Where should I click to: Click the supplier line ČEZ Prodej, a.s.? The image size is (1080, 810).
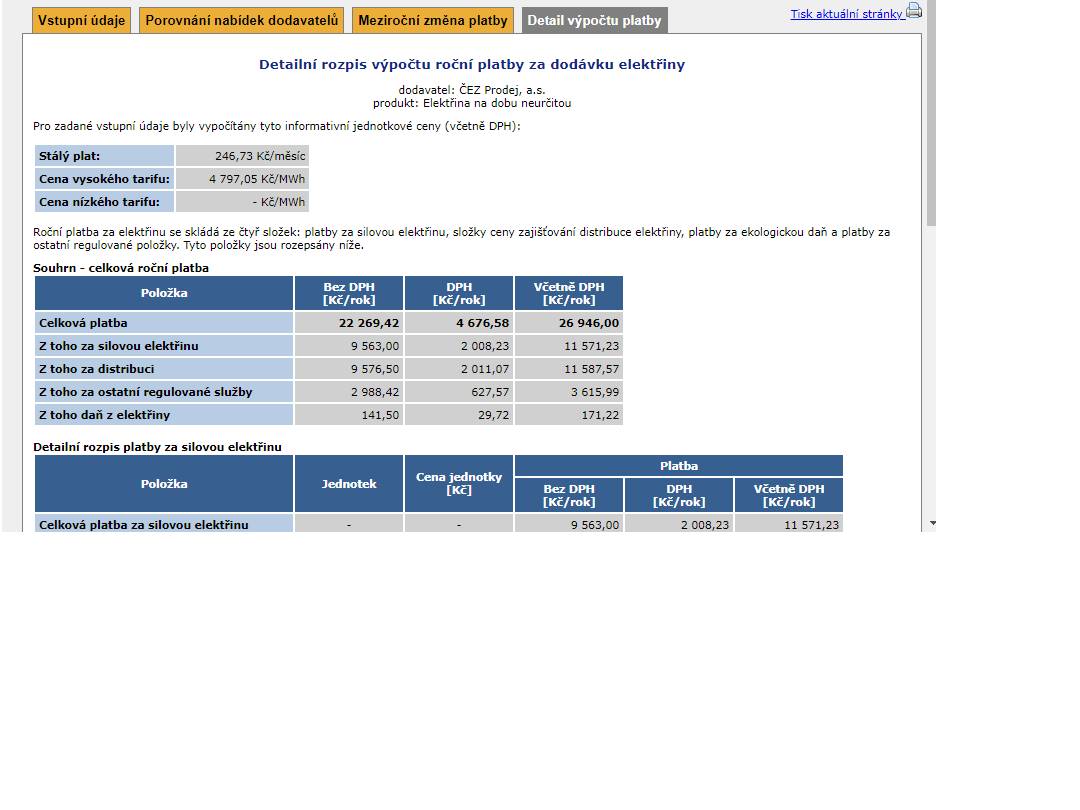point(472,90)
